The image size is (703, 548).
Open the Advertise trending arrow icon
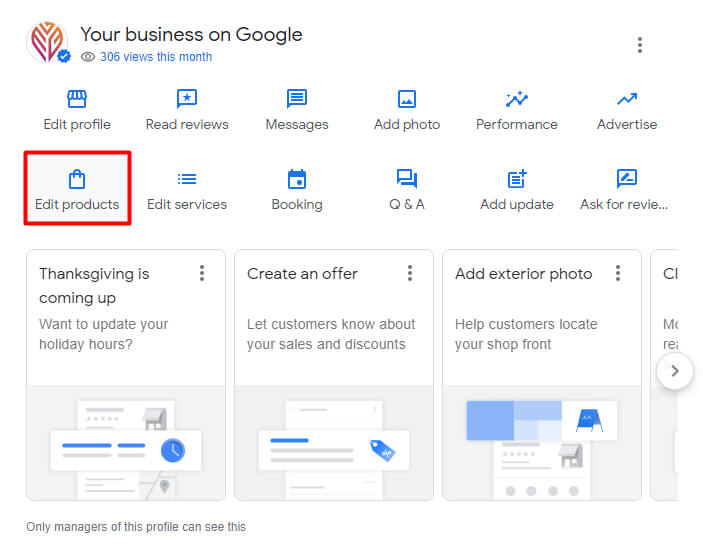627,99
